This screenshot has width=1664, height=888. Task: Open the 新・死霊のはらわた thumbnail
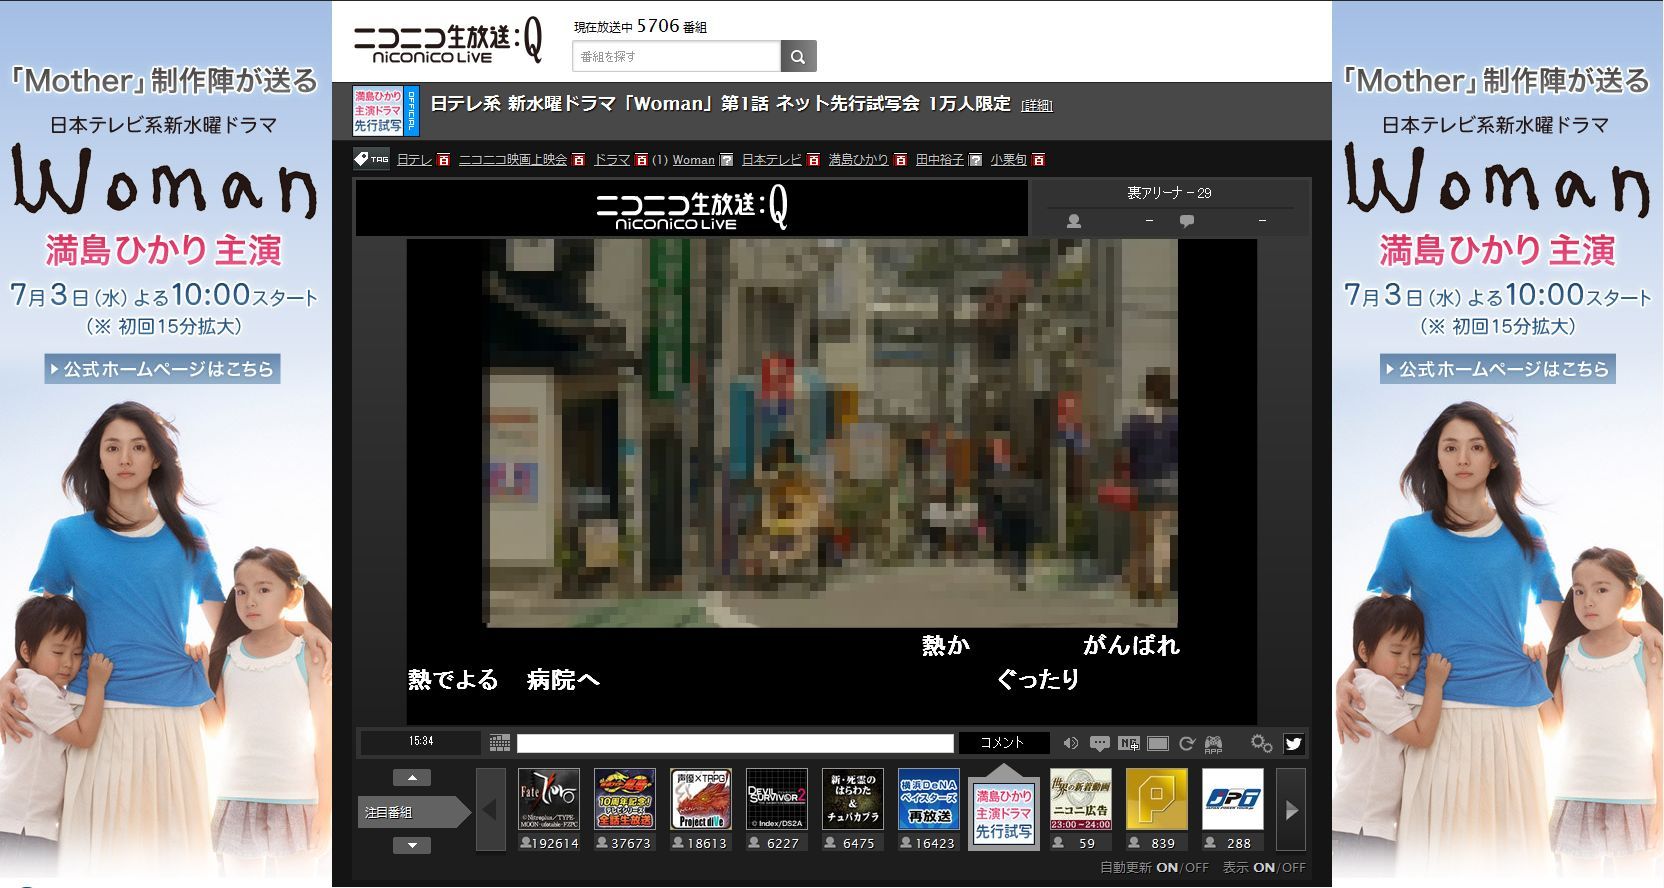click(853, 799)
